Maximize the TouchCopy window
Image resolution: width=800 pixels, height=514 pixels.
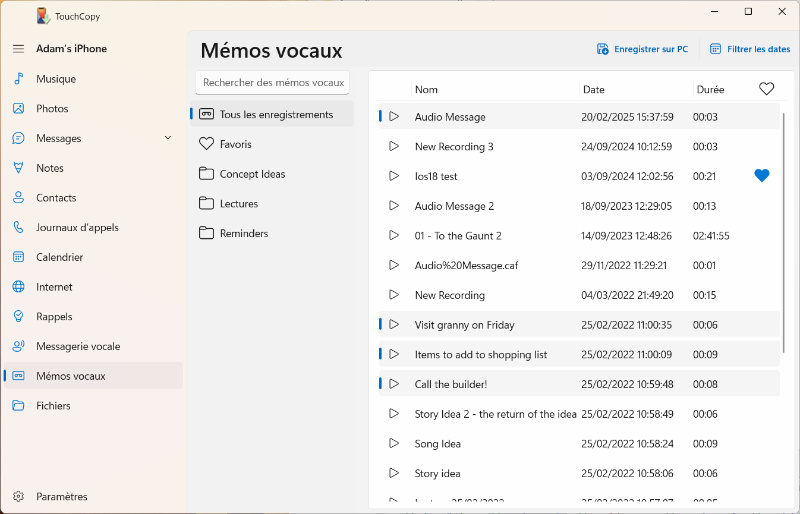tap(748, 12)
